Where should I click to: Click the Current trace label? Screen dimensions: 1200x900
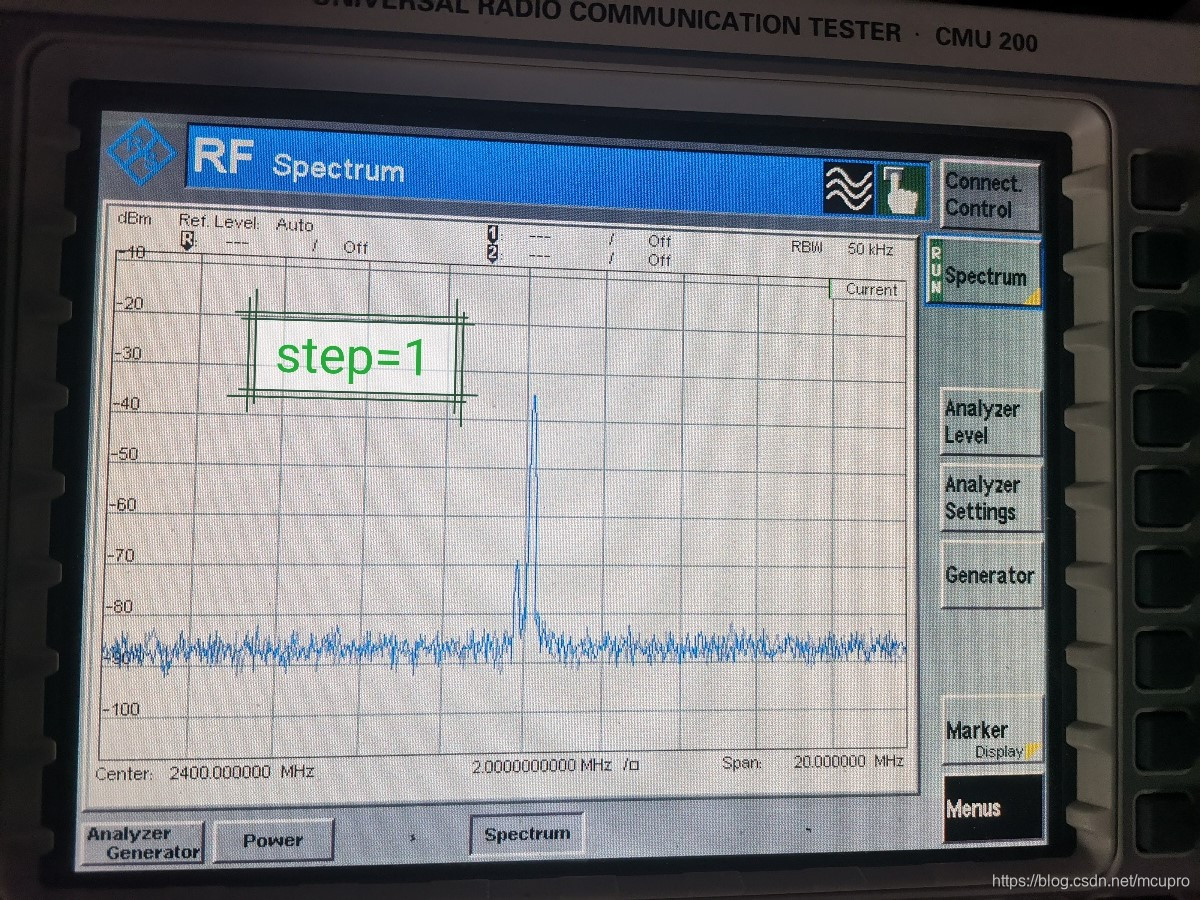coord(870,290)
